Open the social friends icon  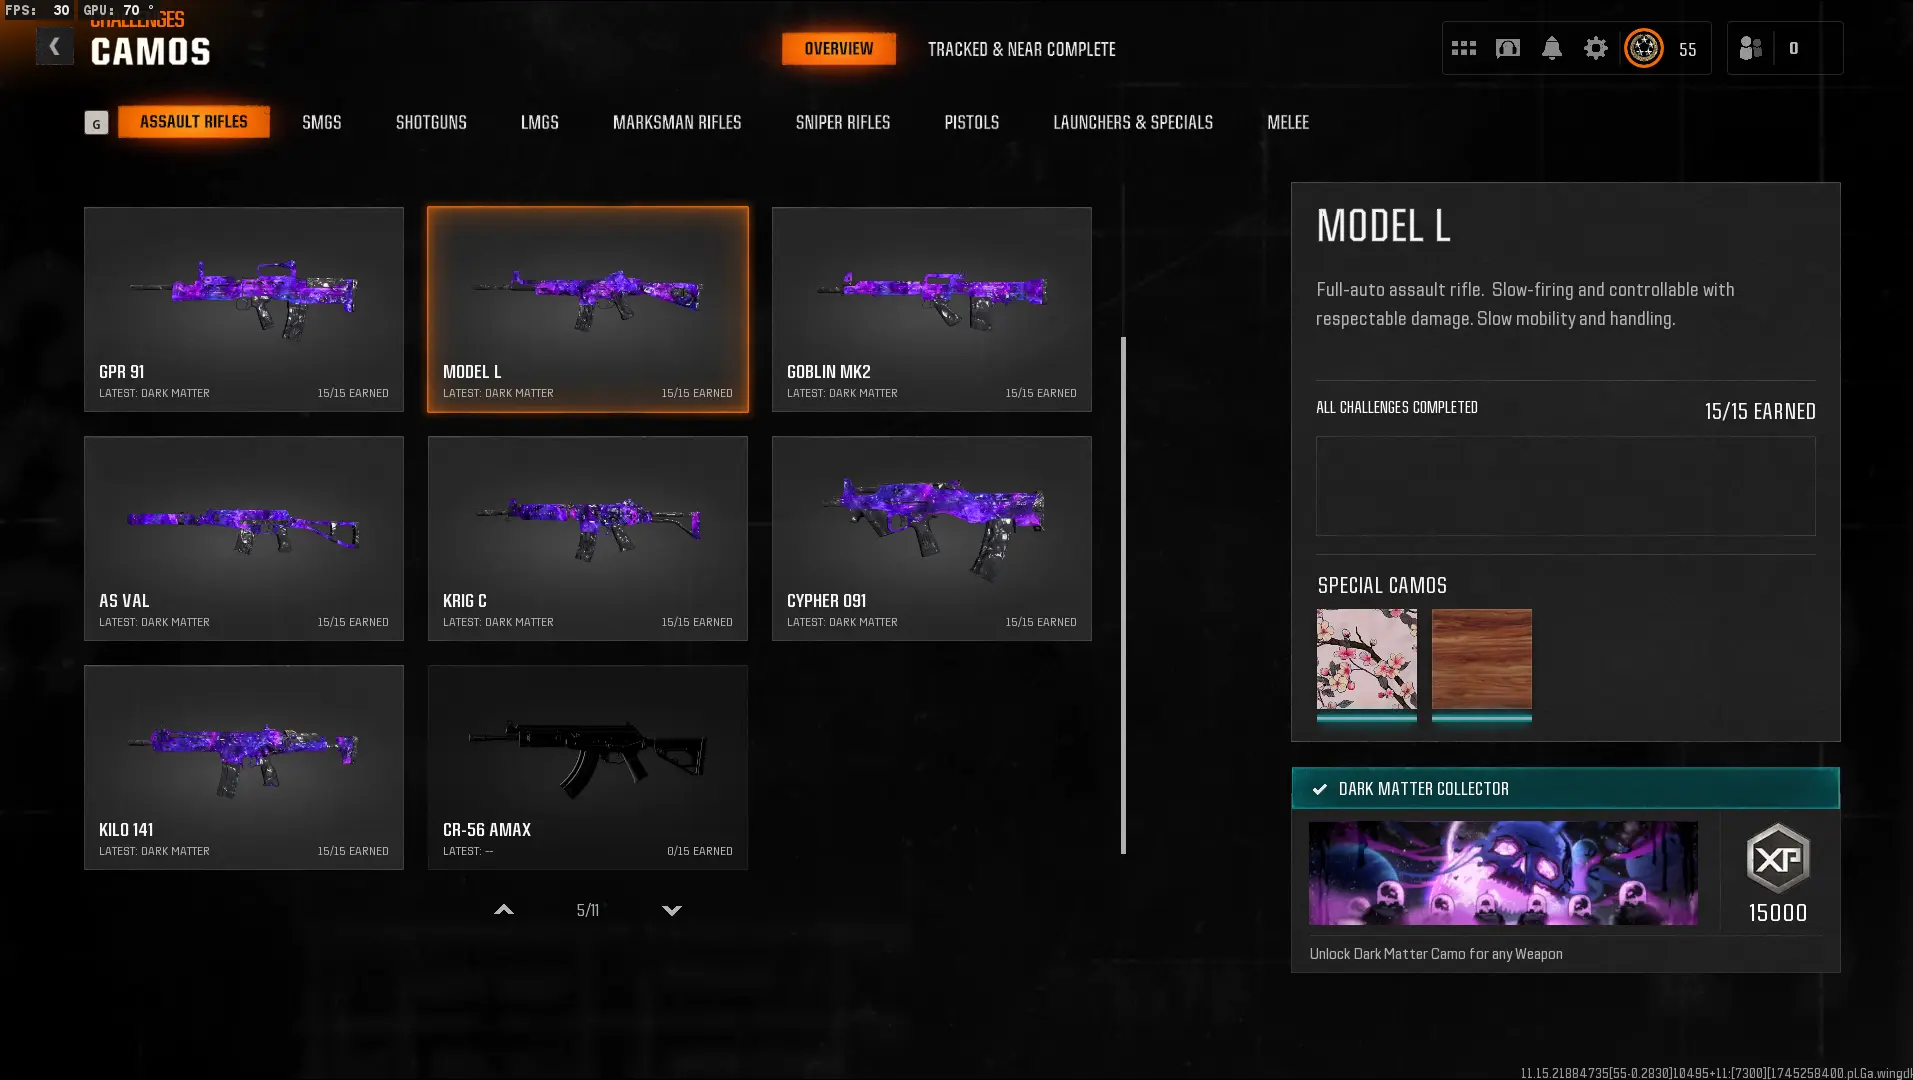tap(1750, 48)
